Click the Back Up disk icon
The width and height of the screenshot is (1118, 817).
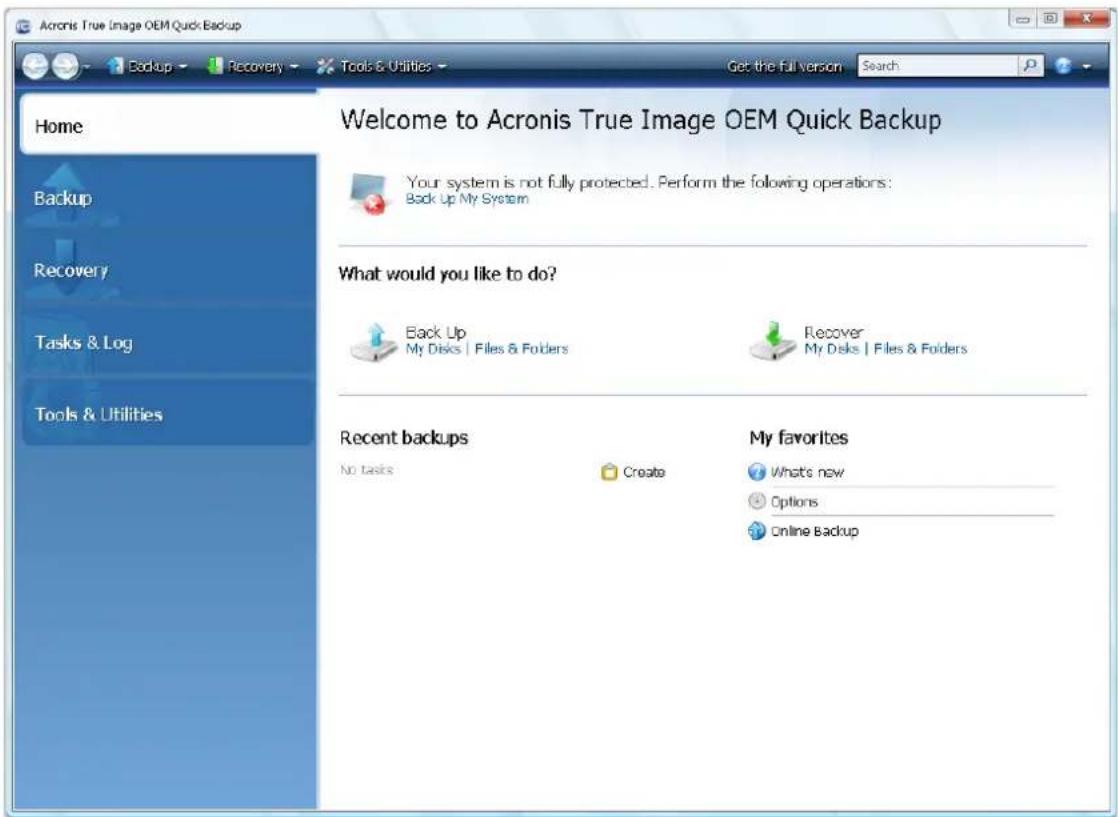click(x=373, y=341)
